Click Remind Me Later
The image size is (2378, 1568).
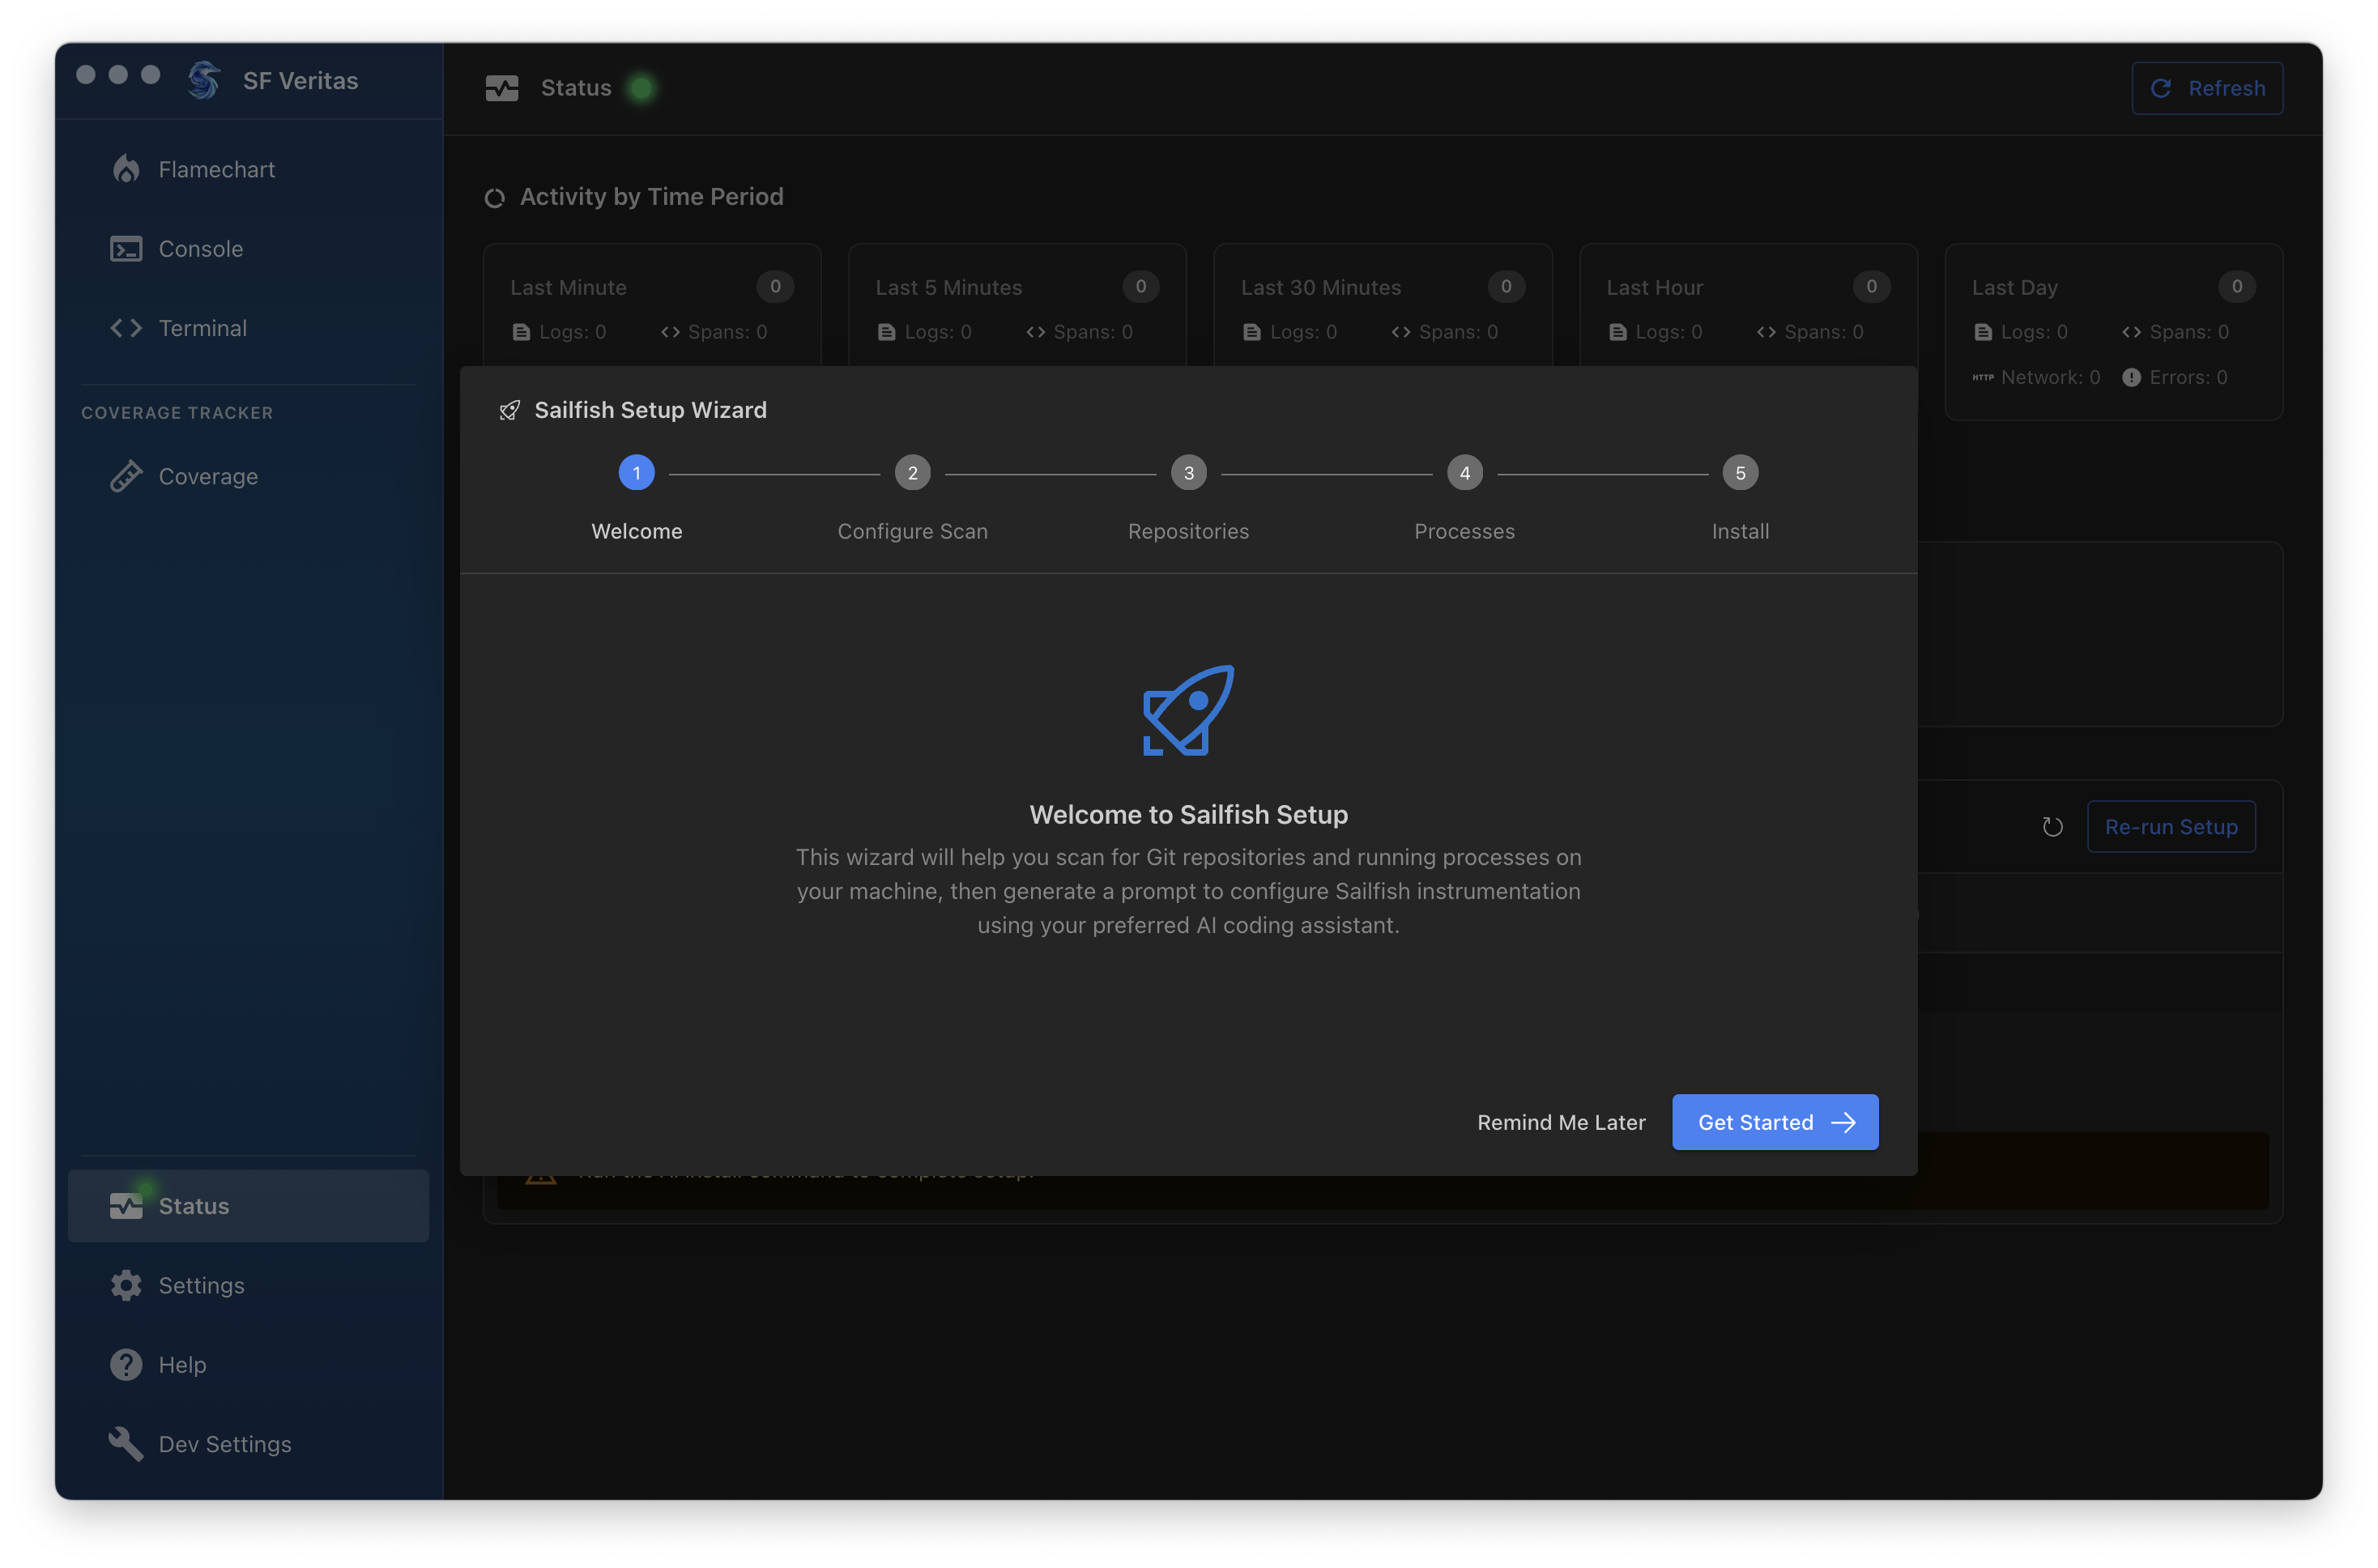tap(1561, 1122)
